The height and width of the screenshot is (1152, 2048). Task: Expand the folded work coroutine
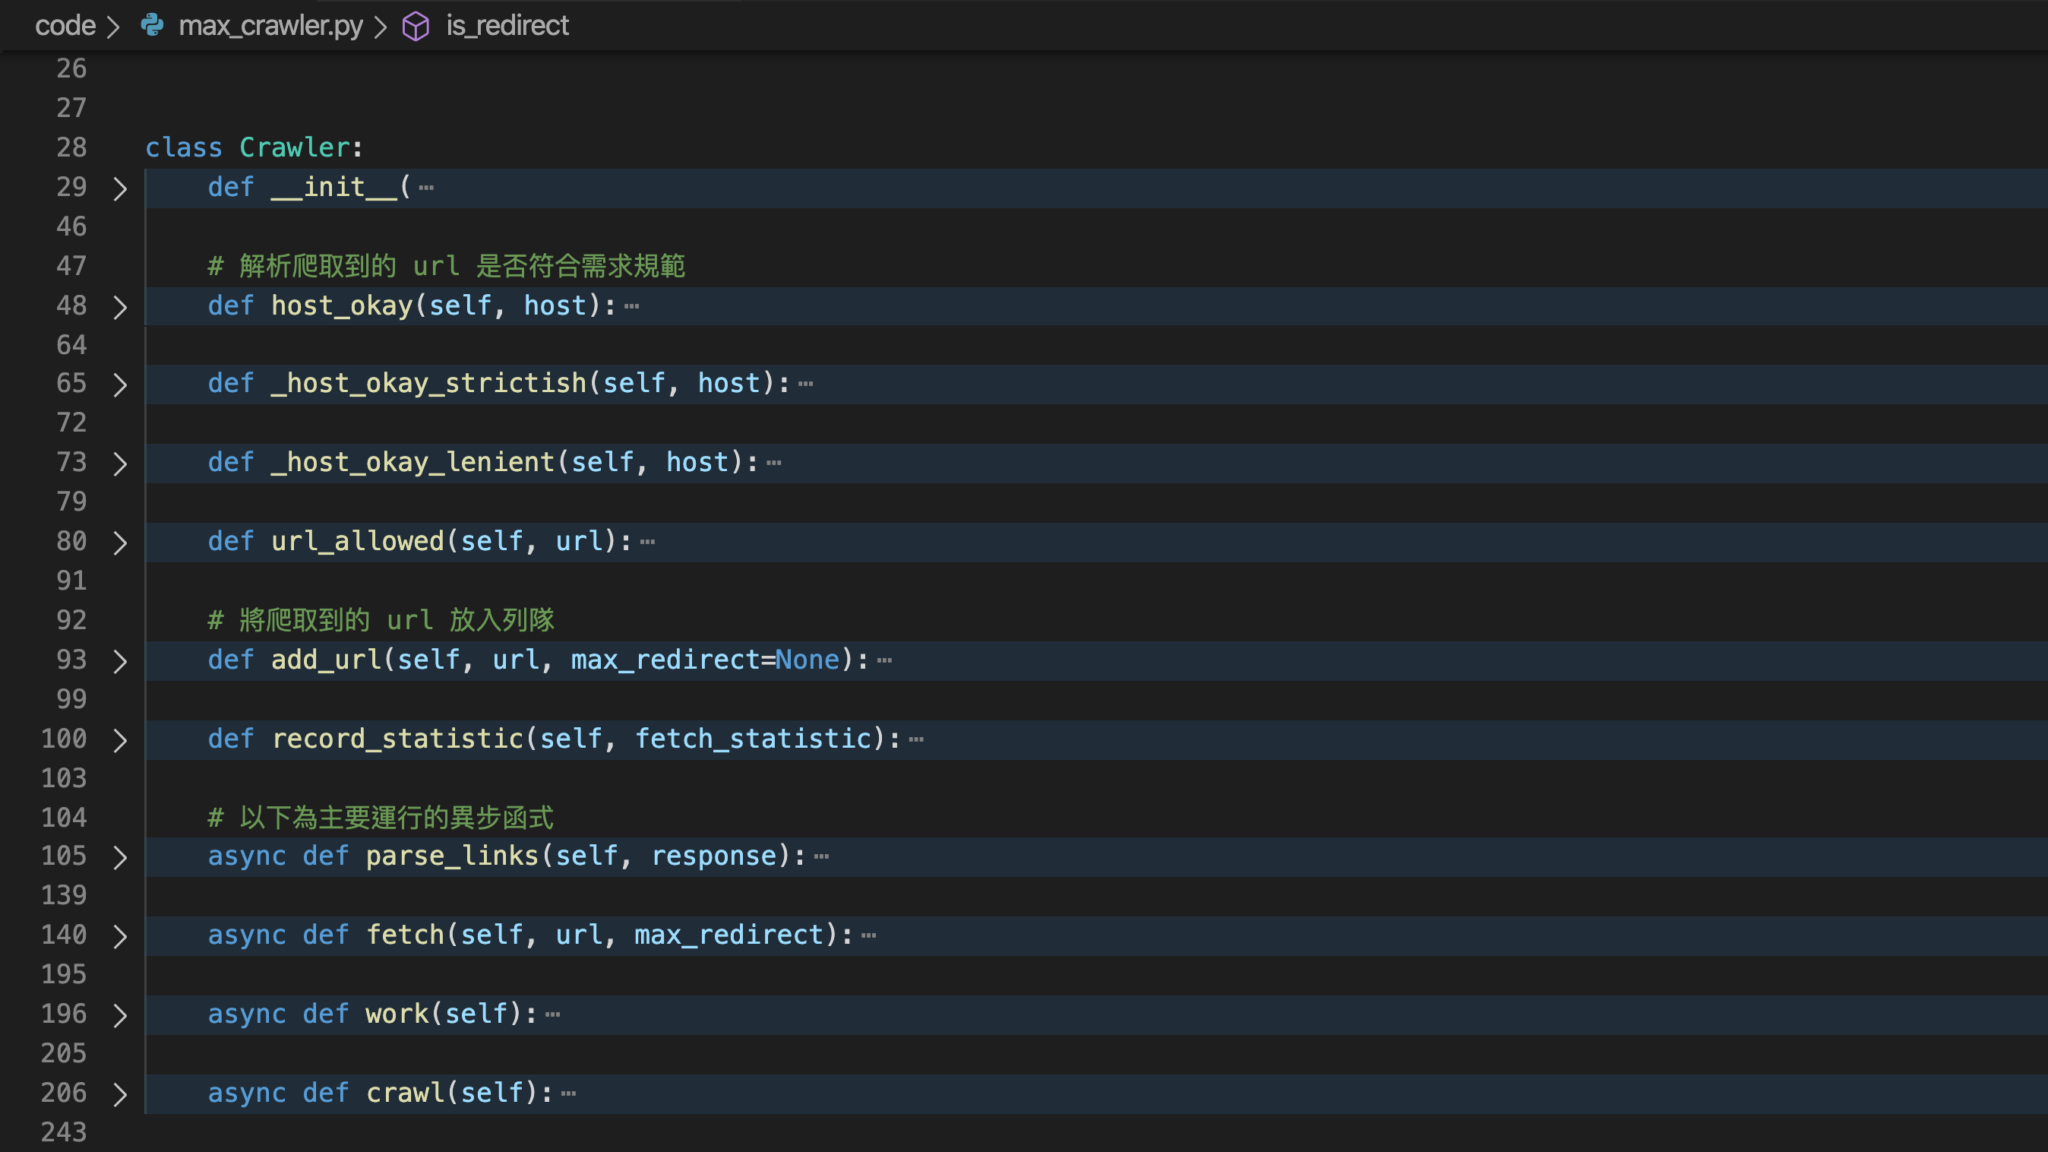pyautogui.click(x=120, y=1014)
